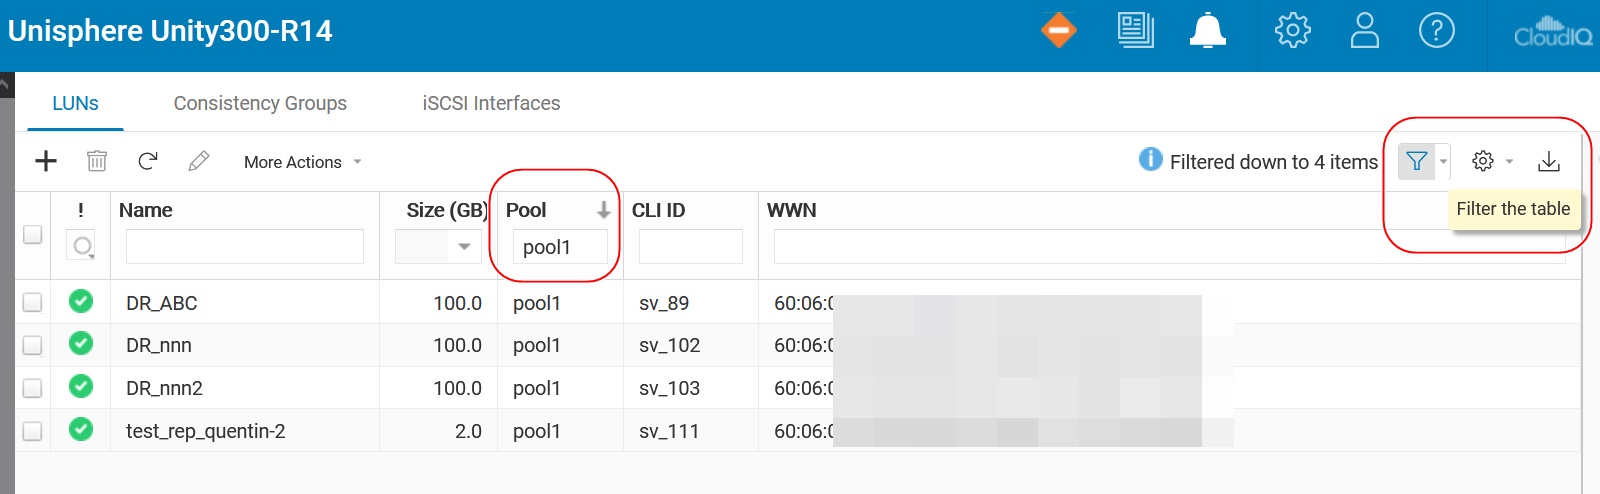Select the DR_nnn LUN name
The image size is (1600, 494).
[x=159, y=345]
